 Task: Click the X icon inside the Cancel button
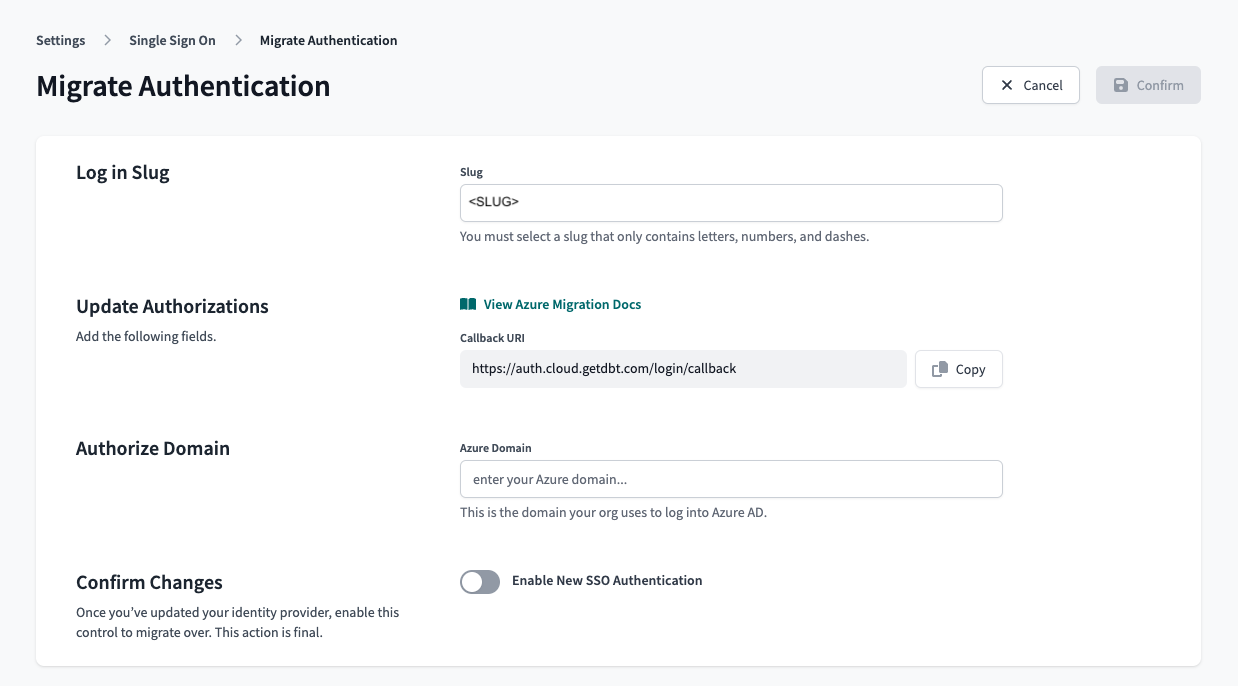(1007, 85)
